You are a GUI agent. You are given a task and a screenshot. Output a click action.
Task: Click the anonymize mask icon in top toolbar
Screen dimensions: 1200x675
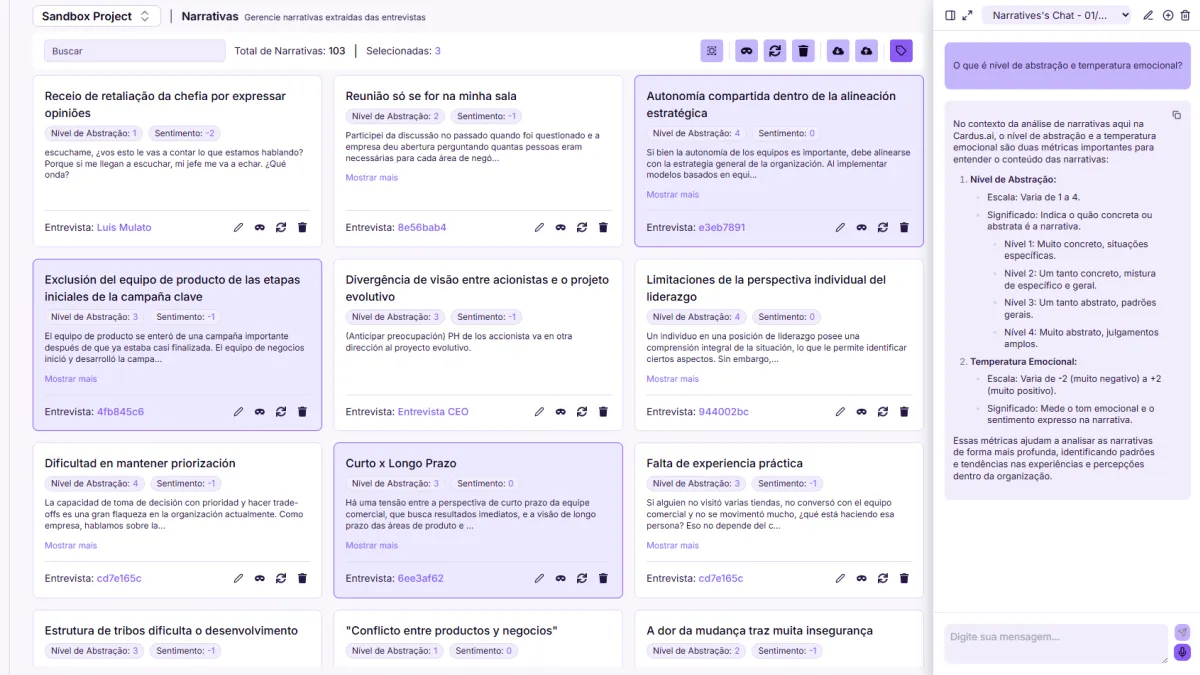click(x=746, y=51)
